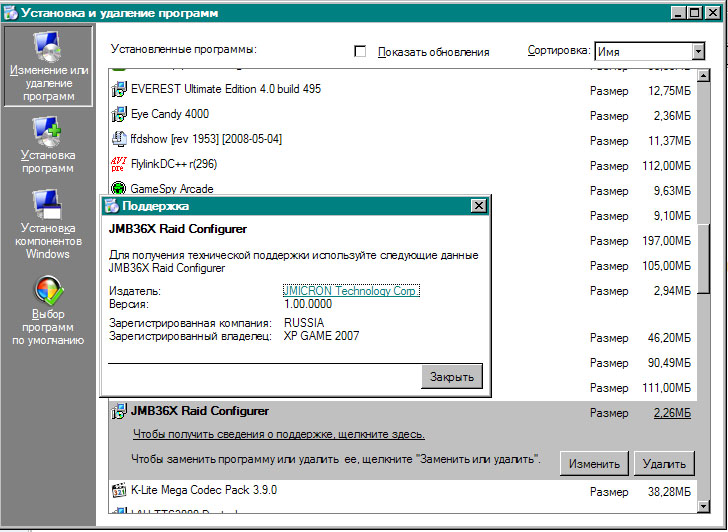The height and width of the screenshot is (532, 728).
Task: Click version value 1.00.0000 in dialog
Action: tap(308, 304)
